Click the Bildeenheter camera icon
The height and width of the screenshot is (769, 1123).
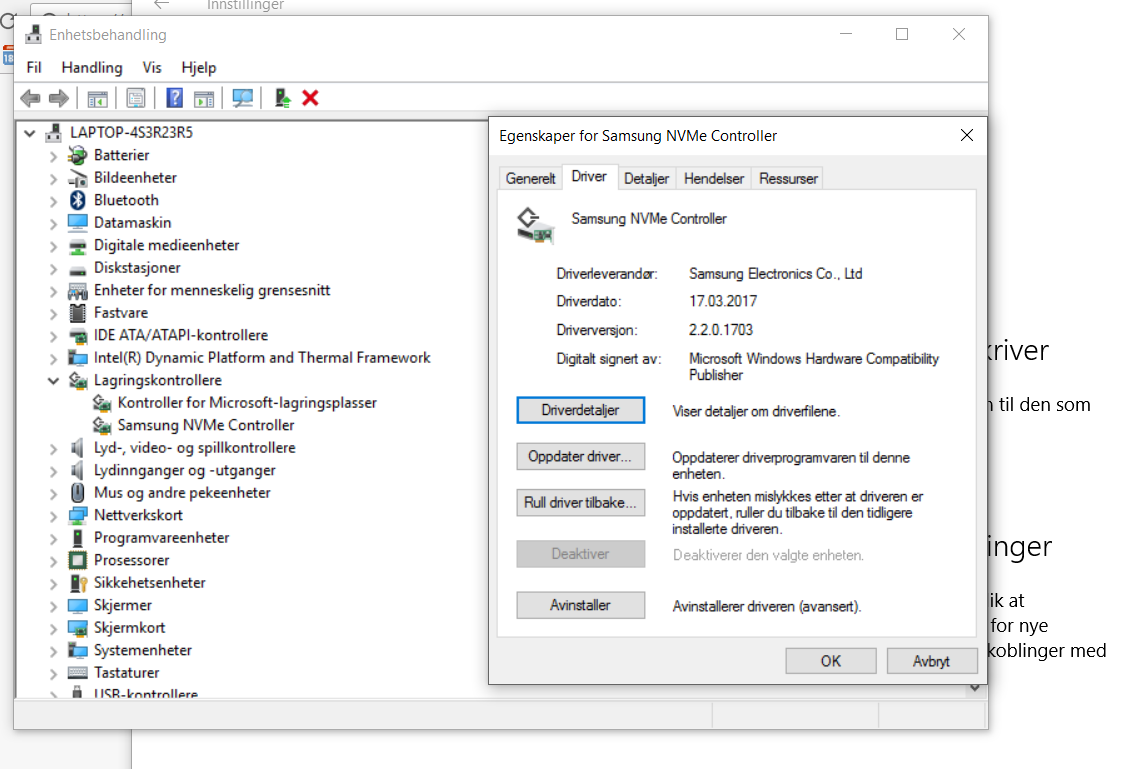77,178
